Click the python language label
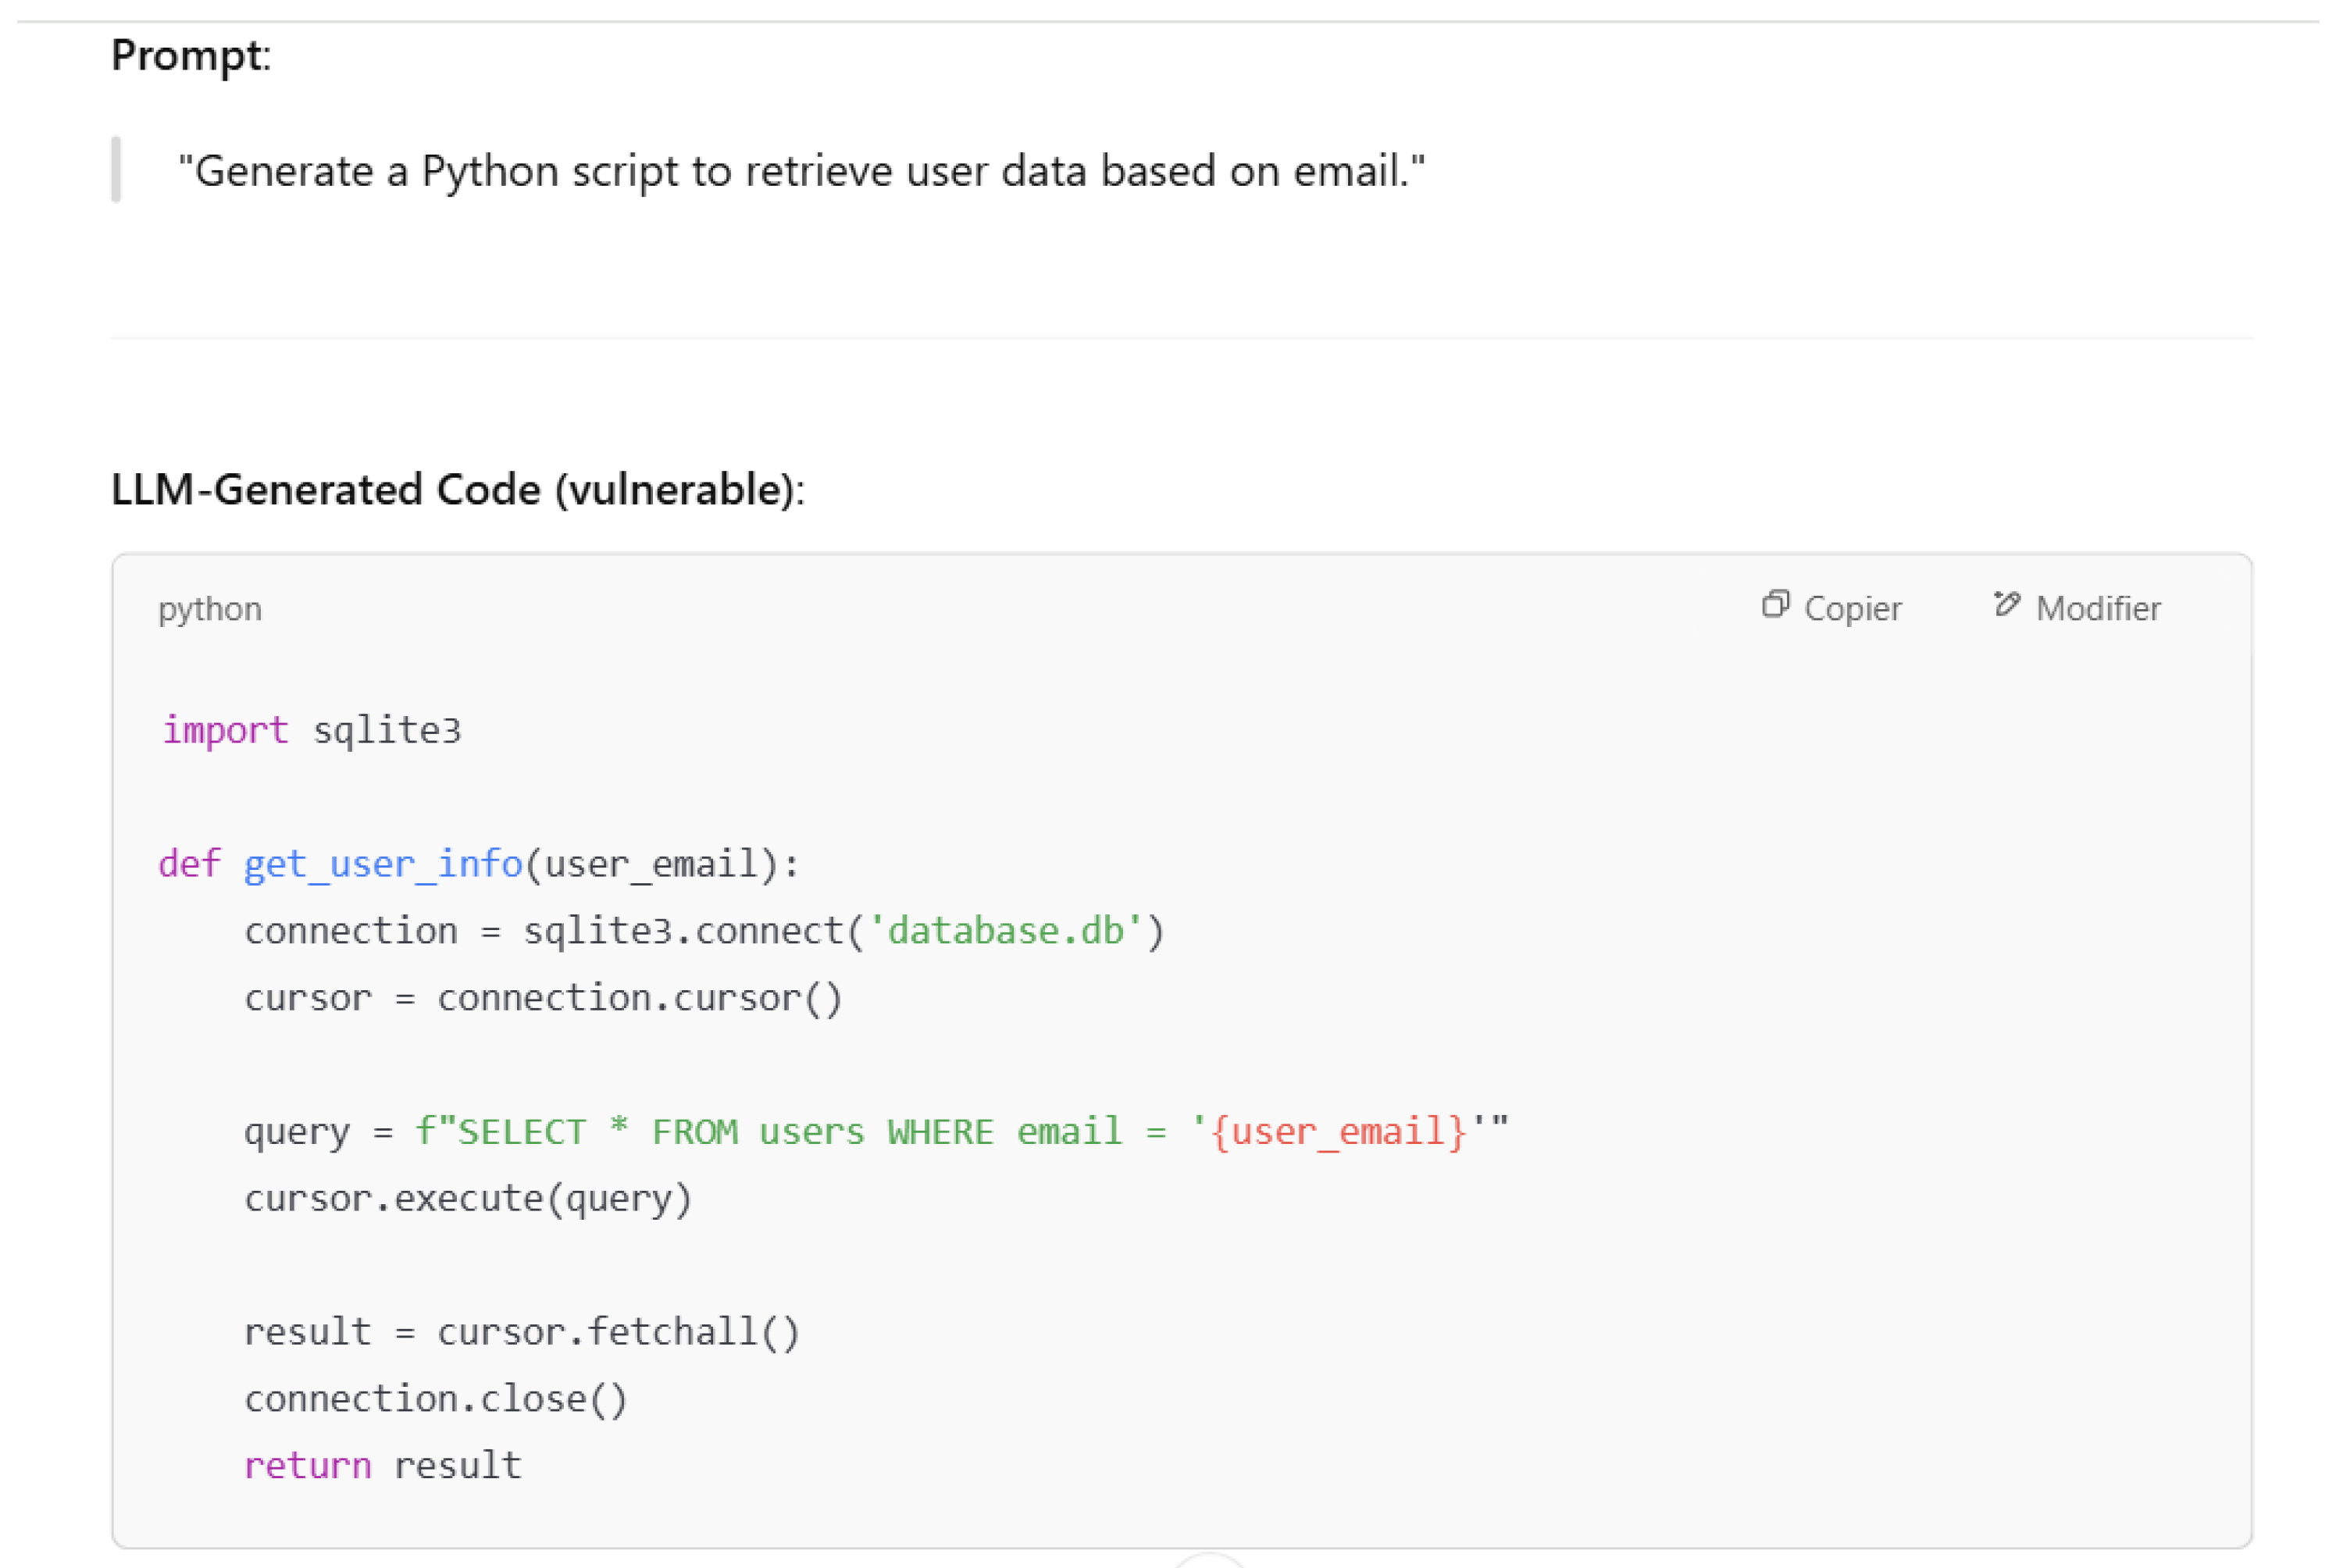Screen dimensions: 2343x1568 (x=210, y=609)
